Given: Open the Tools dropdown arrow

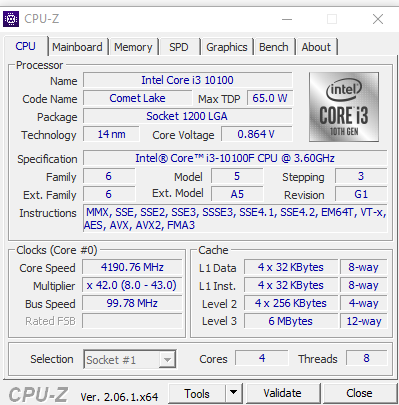Looking at the screenshot, I should [x=234, y=393].
